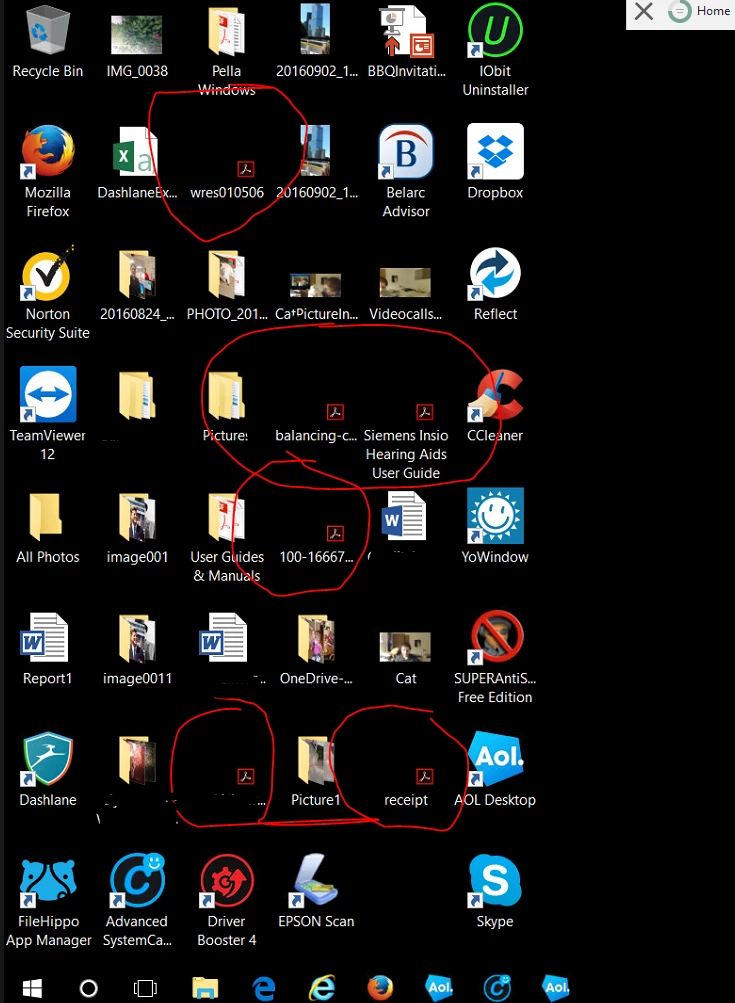
Task: Launch Internet Explorer from taskbar
Action: [322, 988]
